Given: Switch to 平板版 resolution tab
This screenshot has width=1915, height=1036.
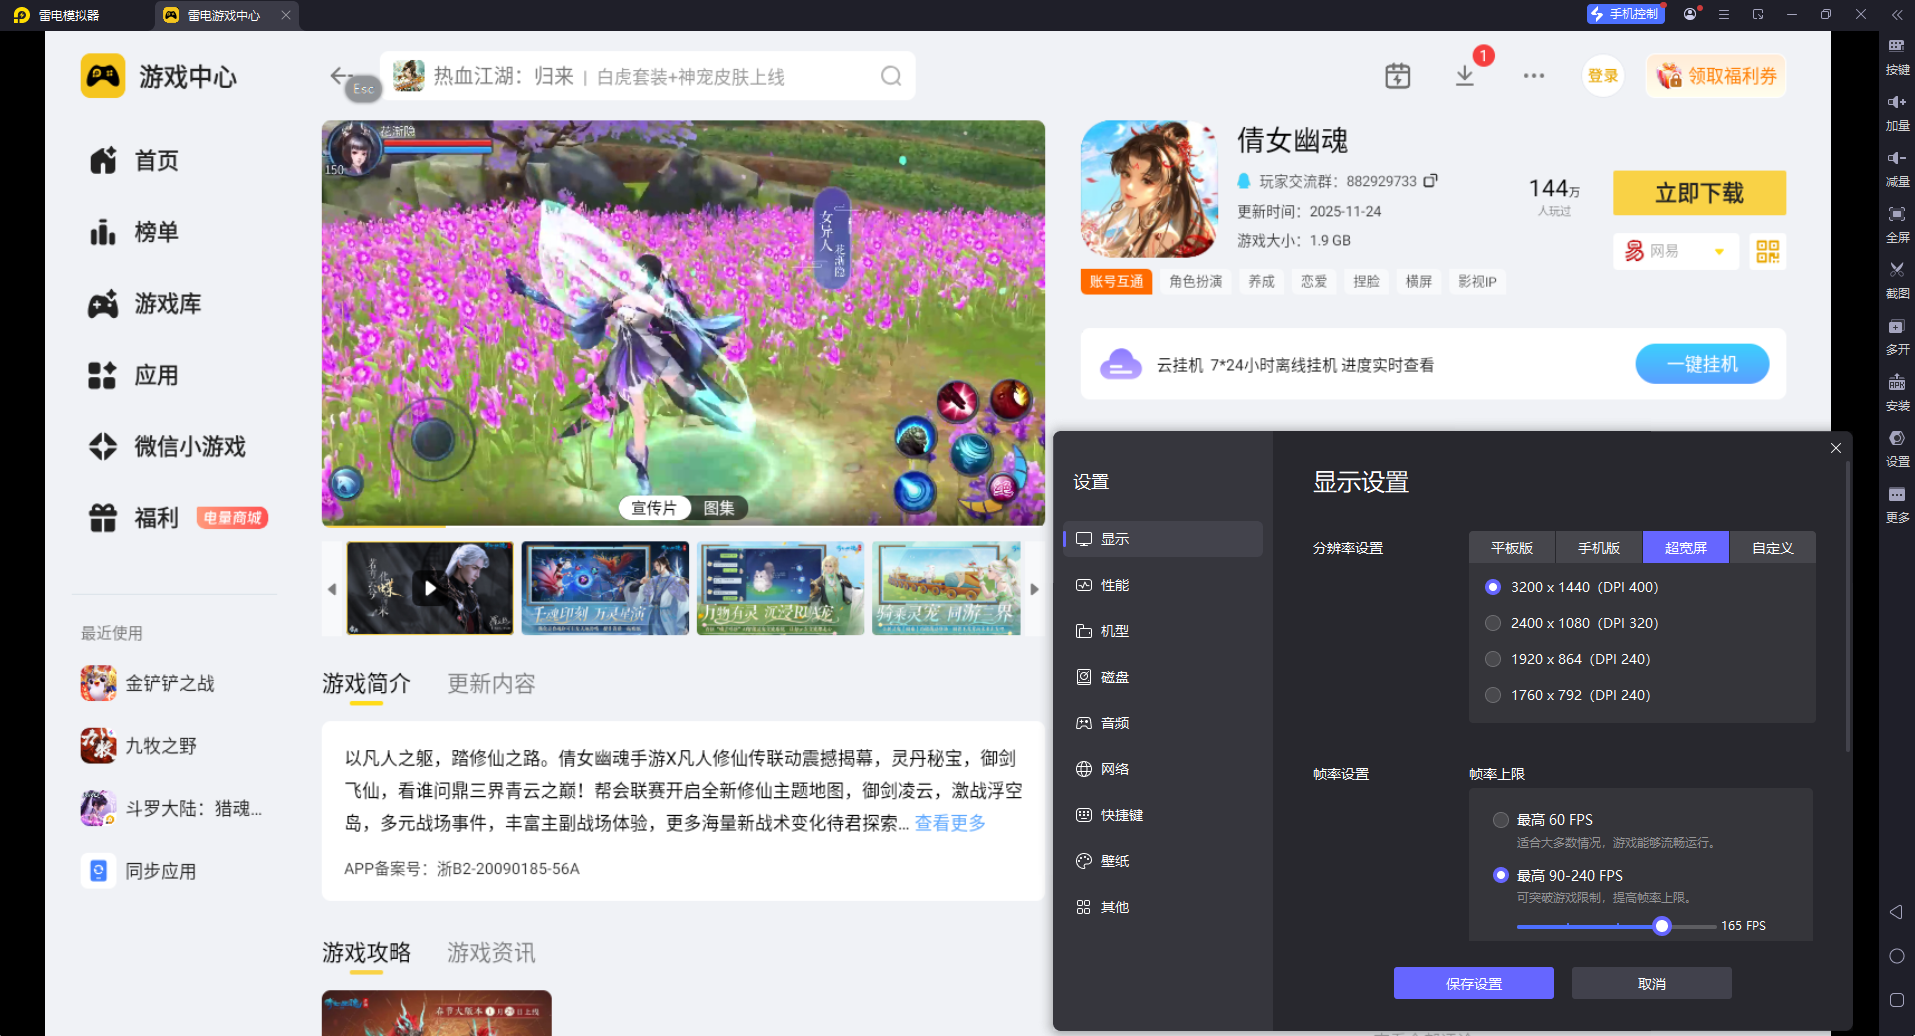Looking at the screenshot, I should click(1512, 548).
